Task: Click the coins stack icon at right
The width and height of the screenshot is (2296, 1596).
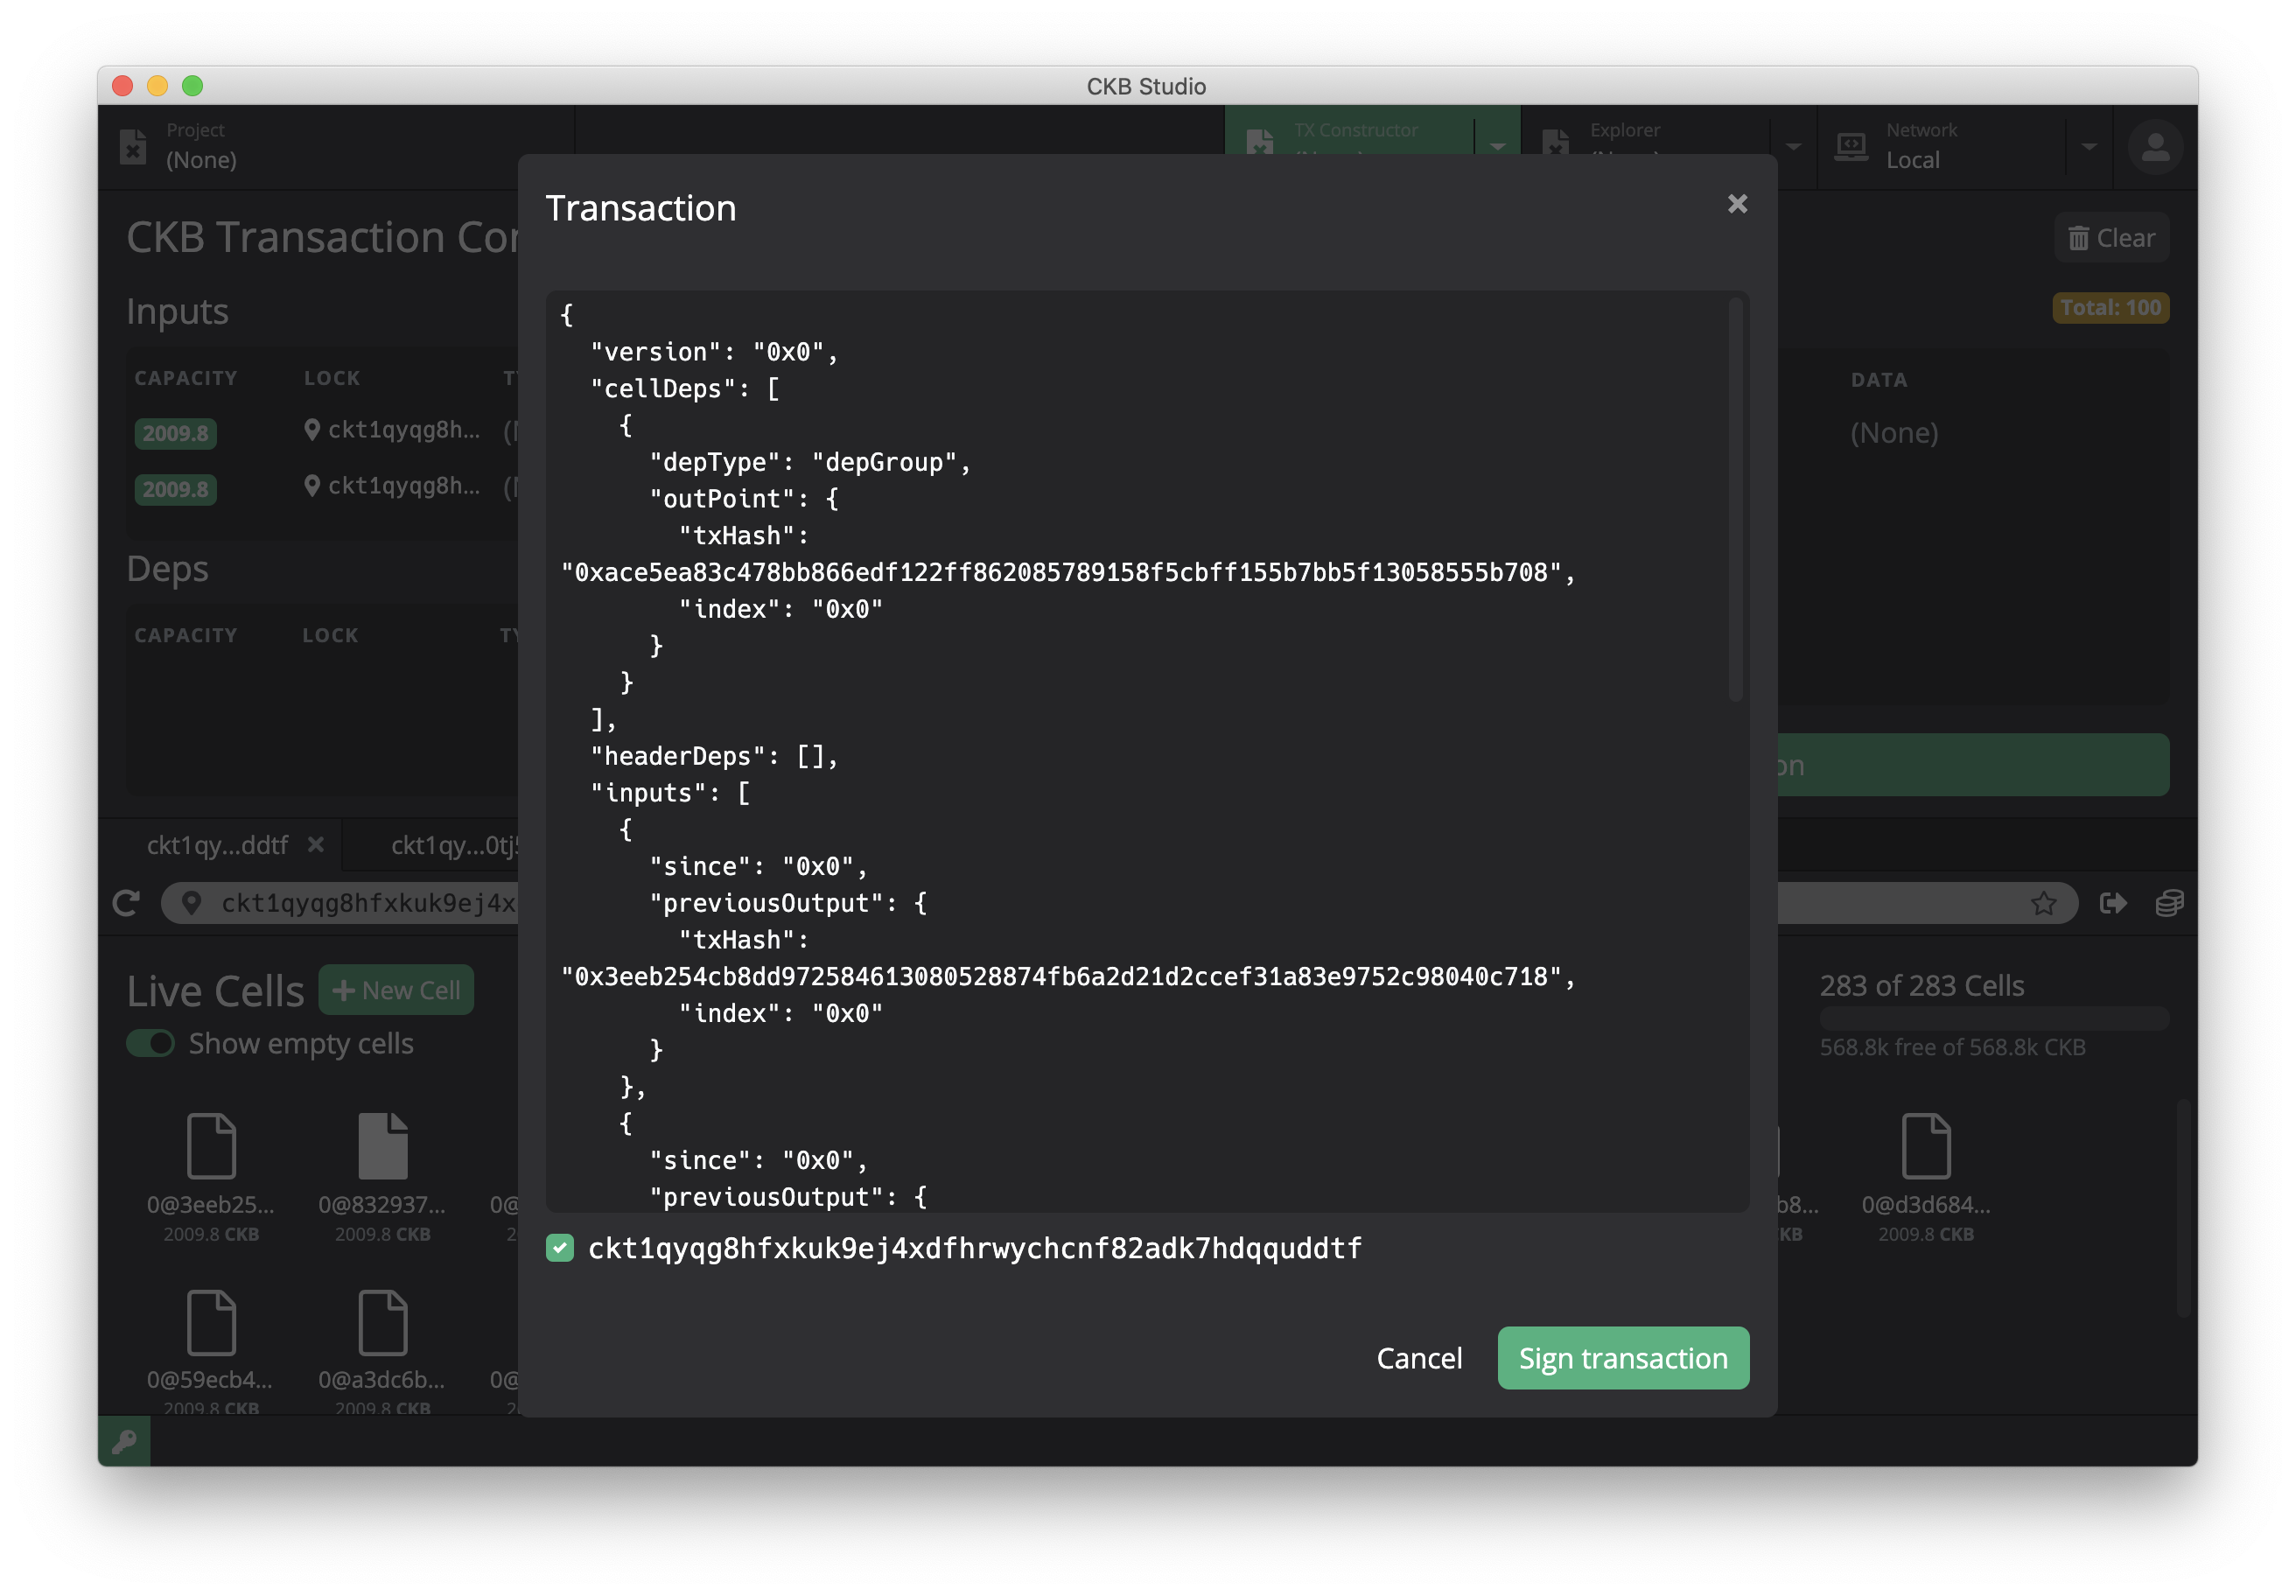Action: click(x=2168, y=903)
